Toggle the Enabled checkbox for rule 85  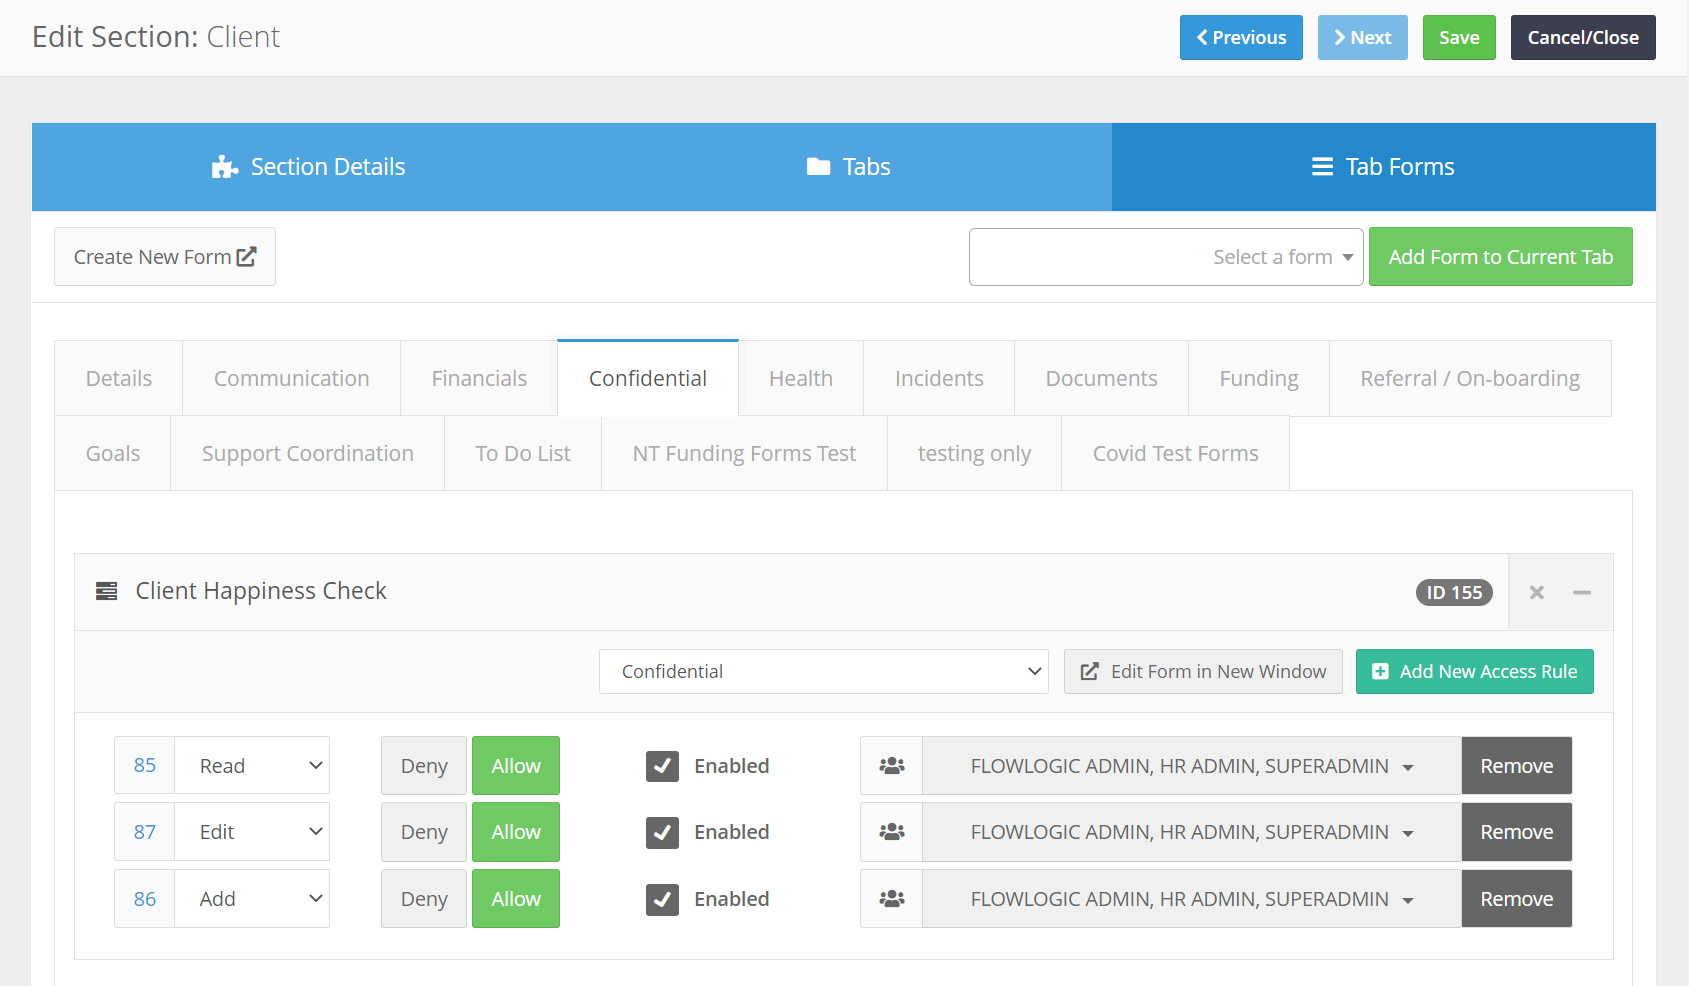click(662, 766)
